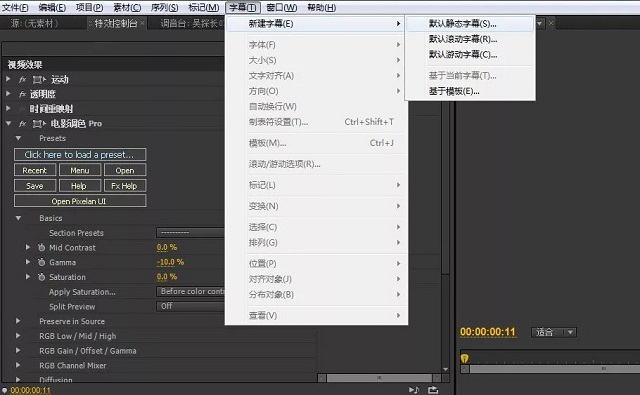Click 新建字幕(E) menu entry
Image resolution: width=640 pixels, height=395 pixels.
tap(316, 24)
